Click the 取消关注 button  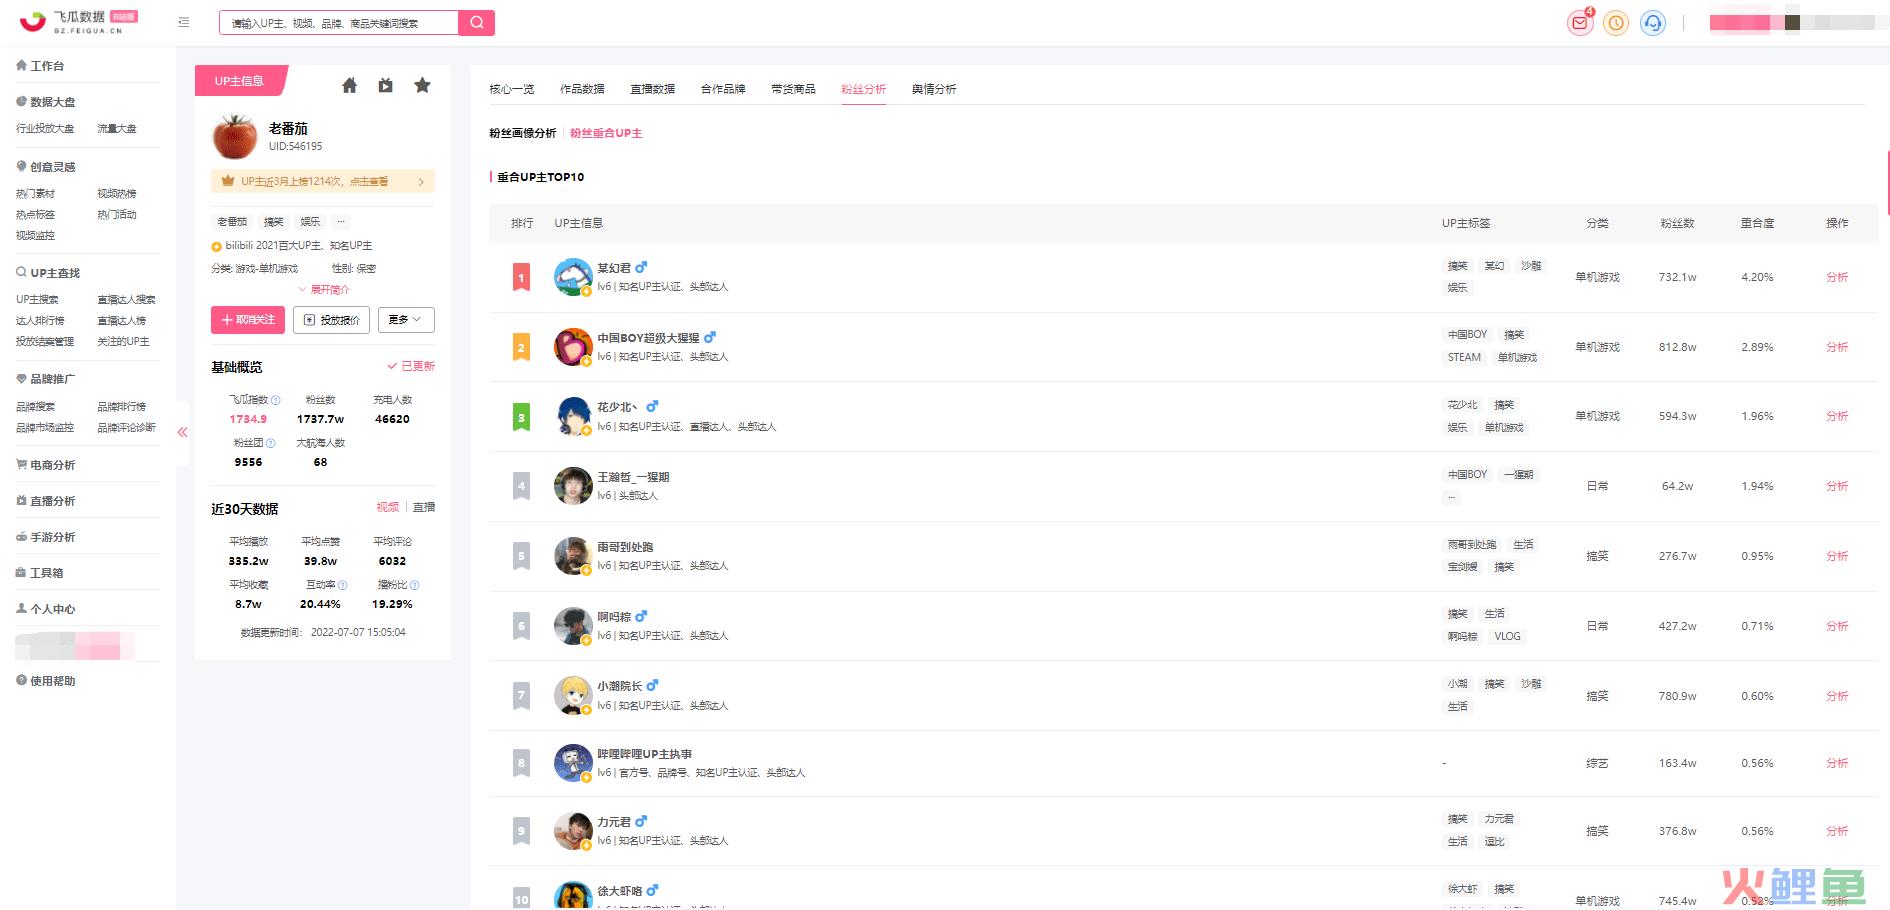pyautogui.click(x=248, y=320)
